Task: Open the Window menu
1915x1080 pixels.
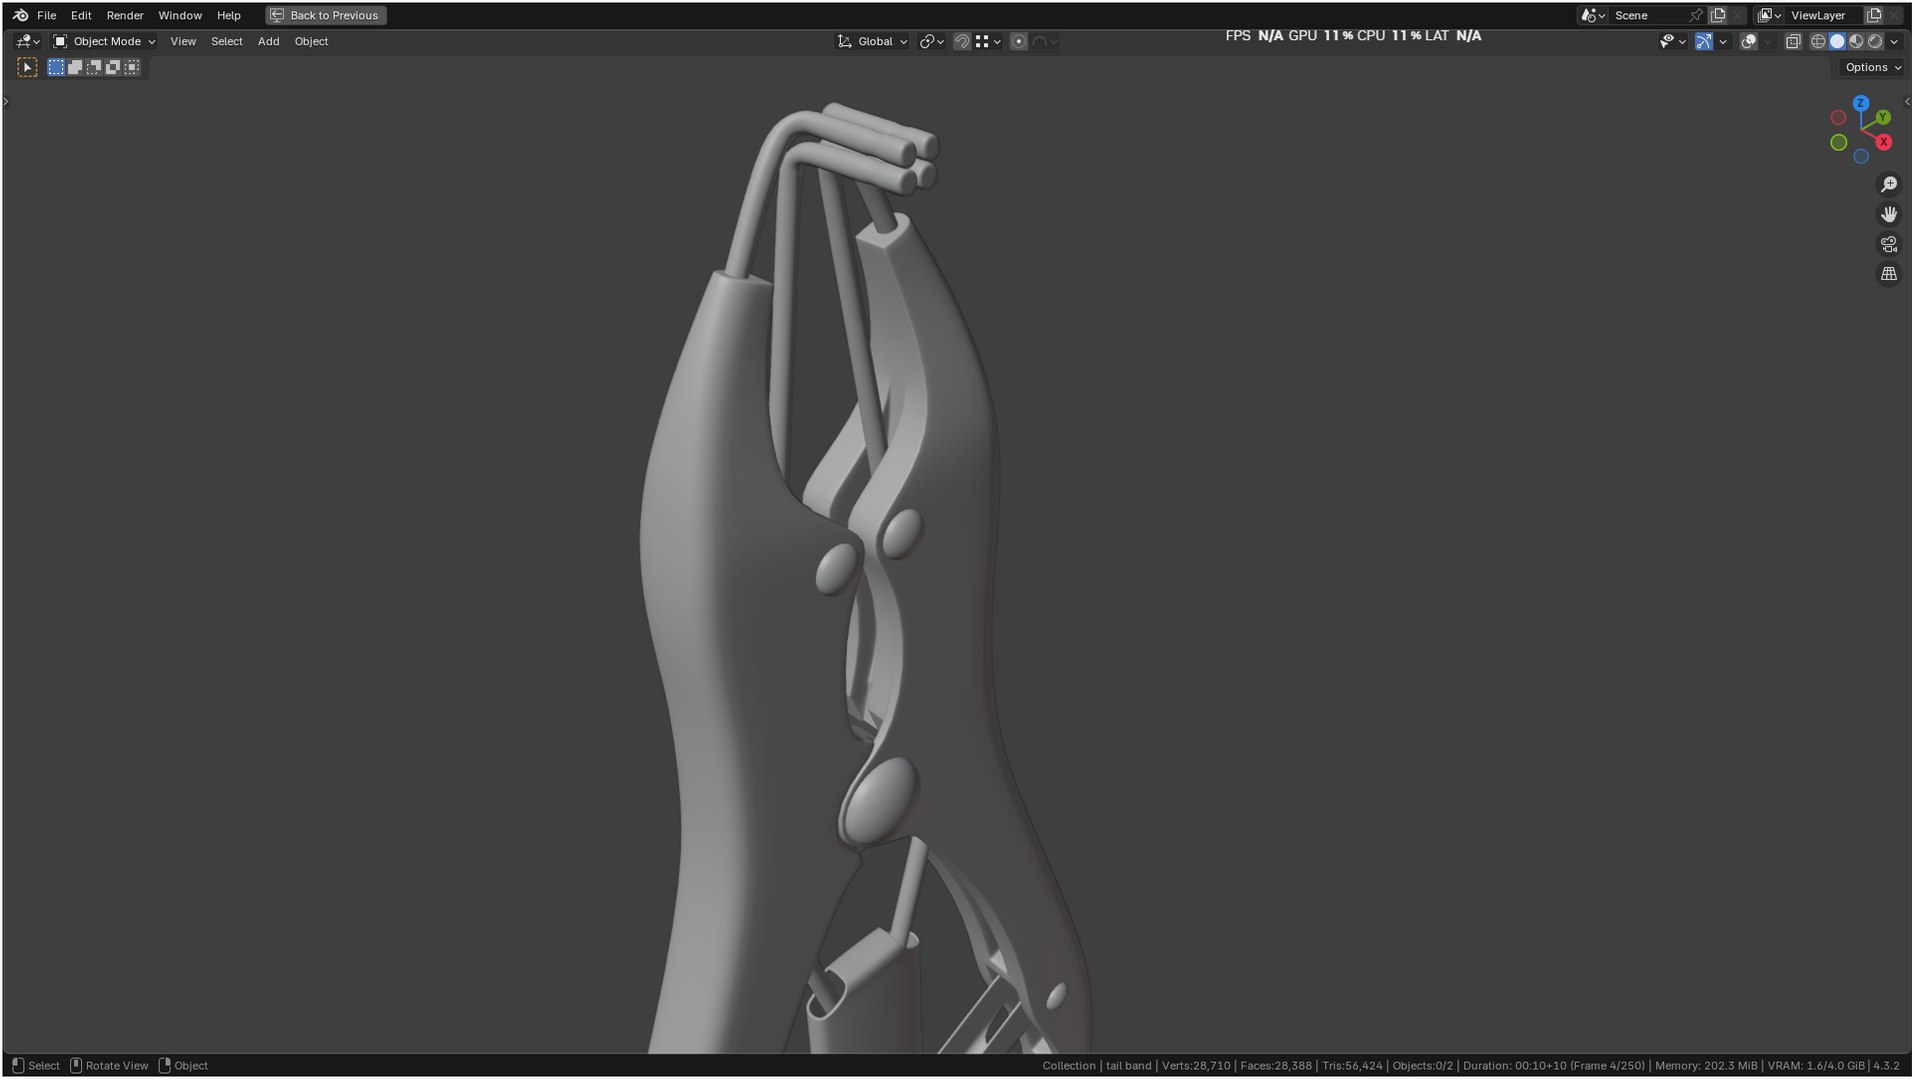Action: 180,15
